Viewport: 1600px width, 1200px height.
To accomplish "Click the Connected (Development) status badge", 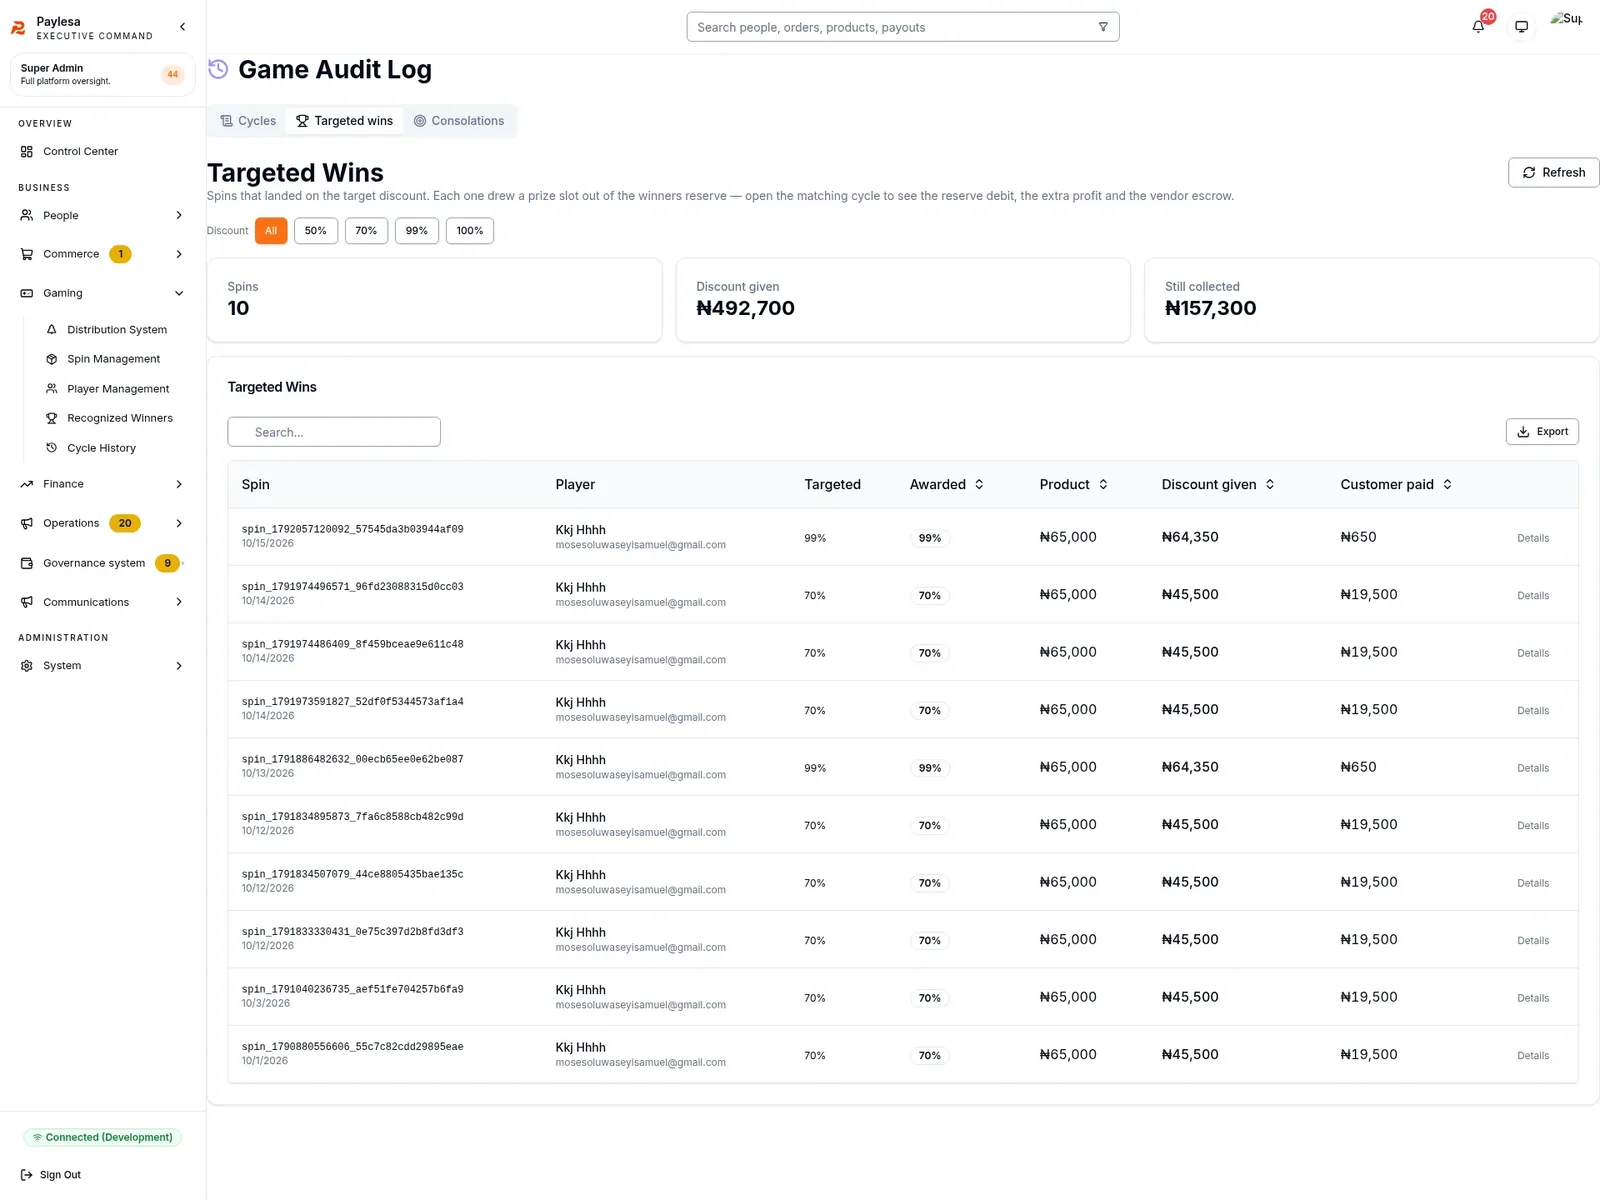I will coord(102,1137).
